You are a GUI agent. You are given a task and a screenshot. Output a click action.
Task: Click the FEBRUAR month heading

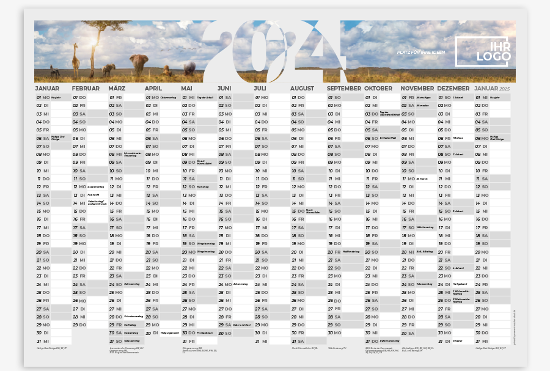[x=86, y=88]
